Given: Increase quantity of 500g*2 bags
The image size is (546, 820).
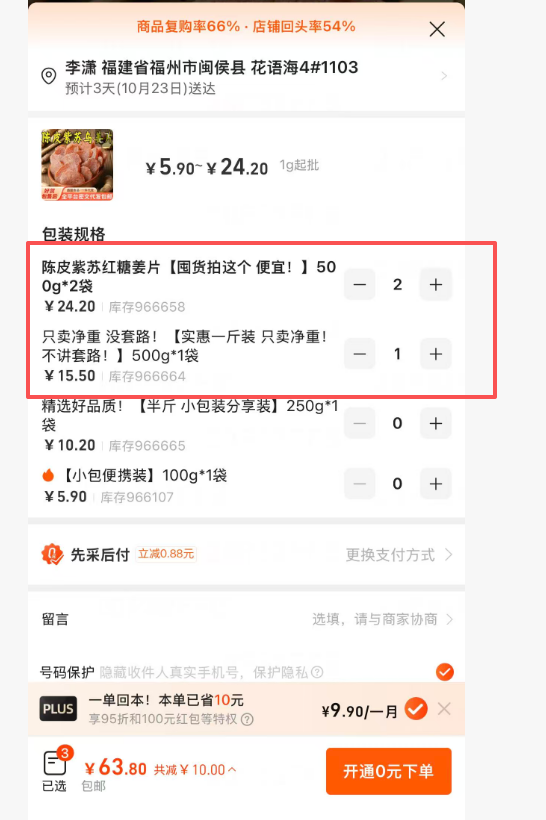Looking at the screenshot, I should pos(436,284).
